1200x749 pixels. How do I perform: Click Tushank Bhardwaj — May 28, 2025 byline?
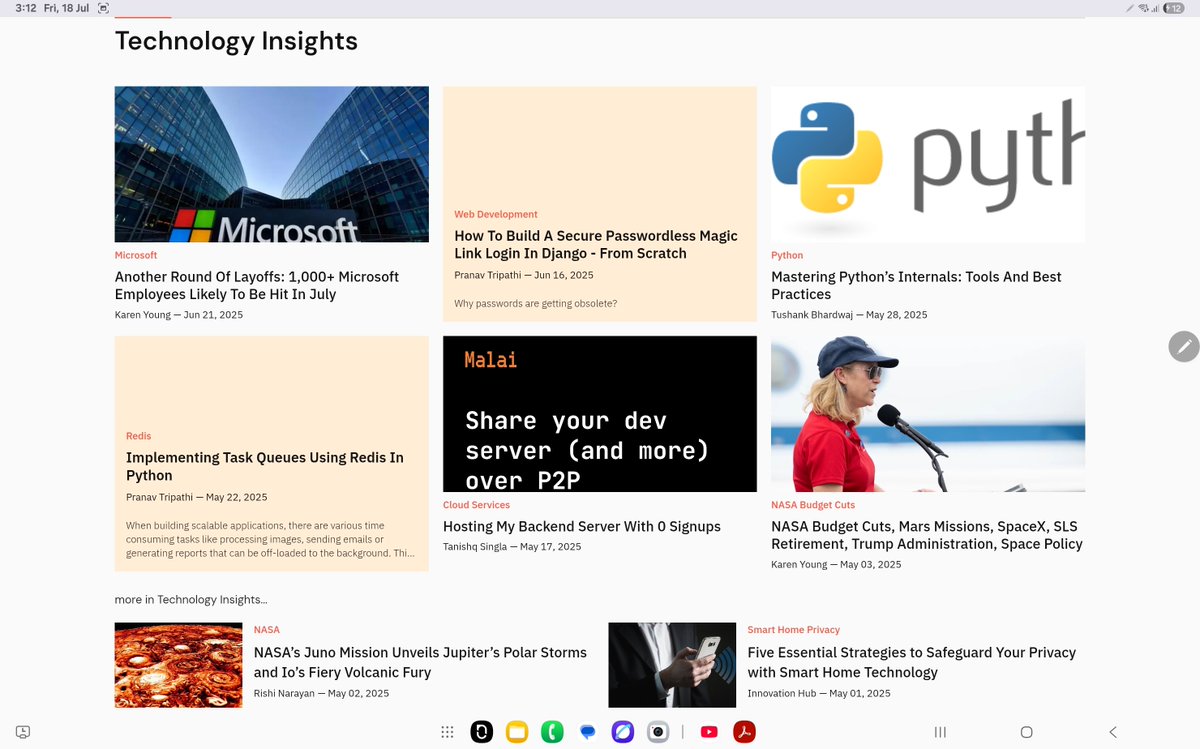[849, 315]
